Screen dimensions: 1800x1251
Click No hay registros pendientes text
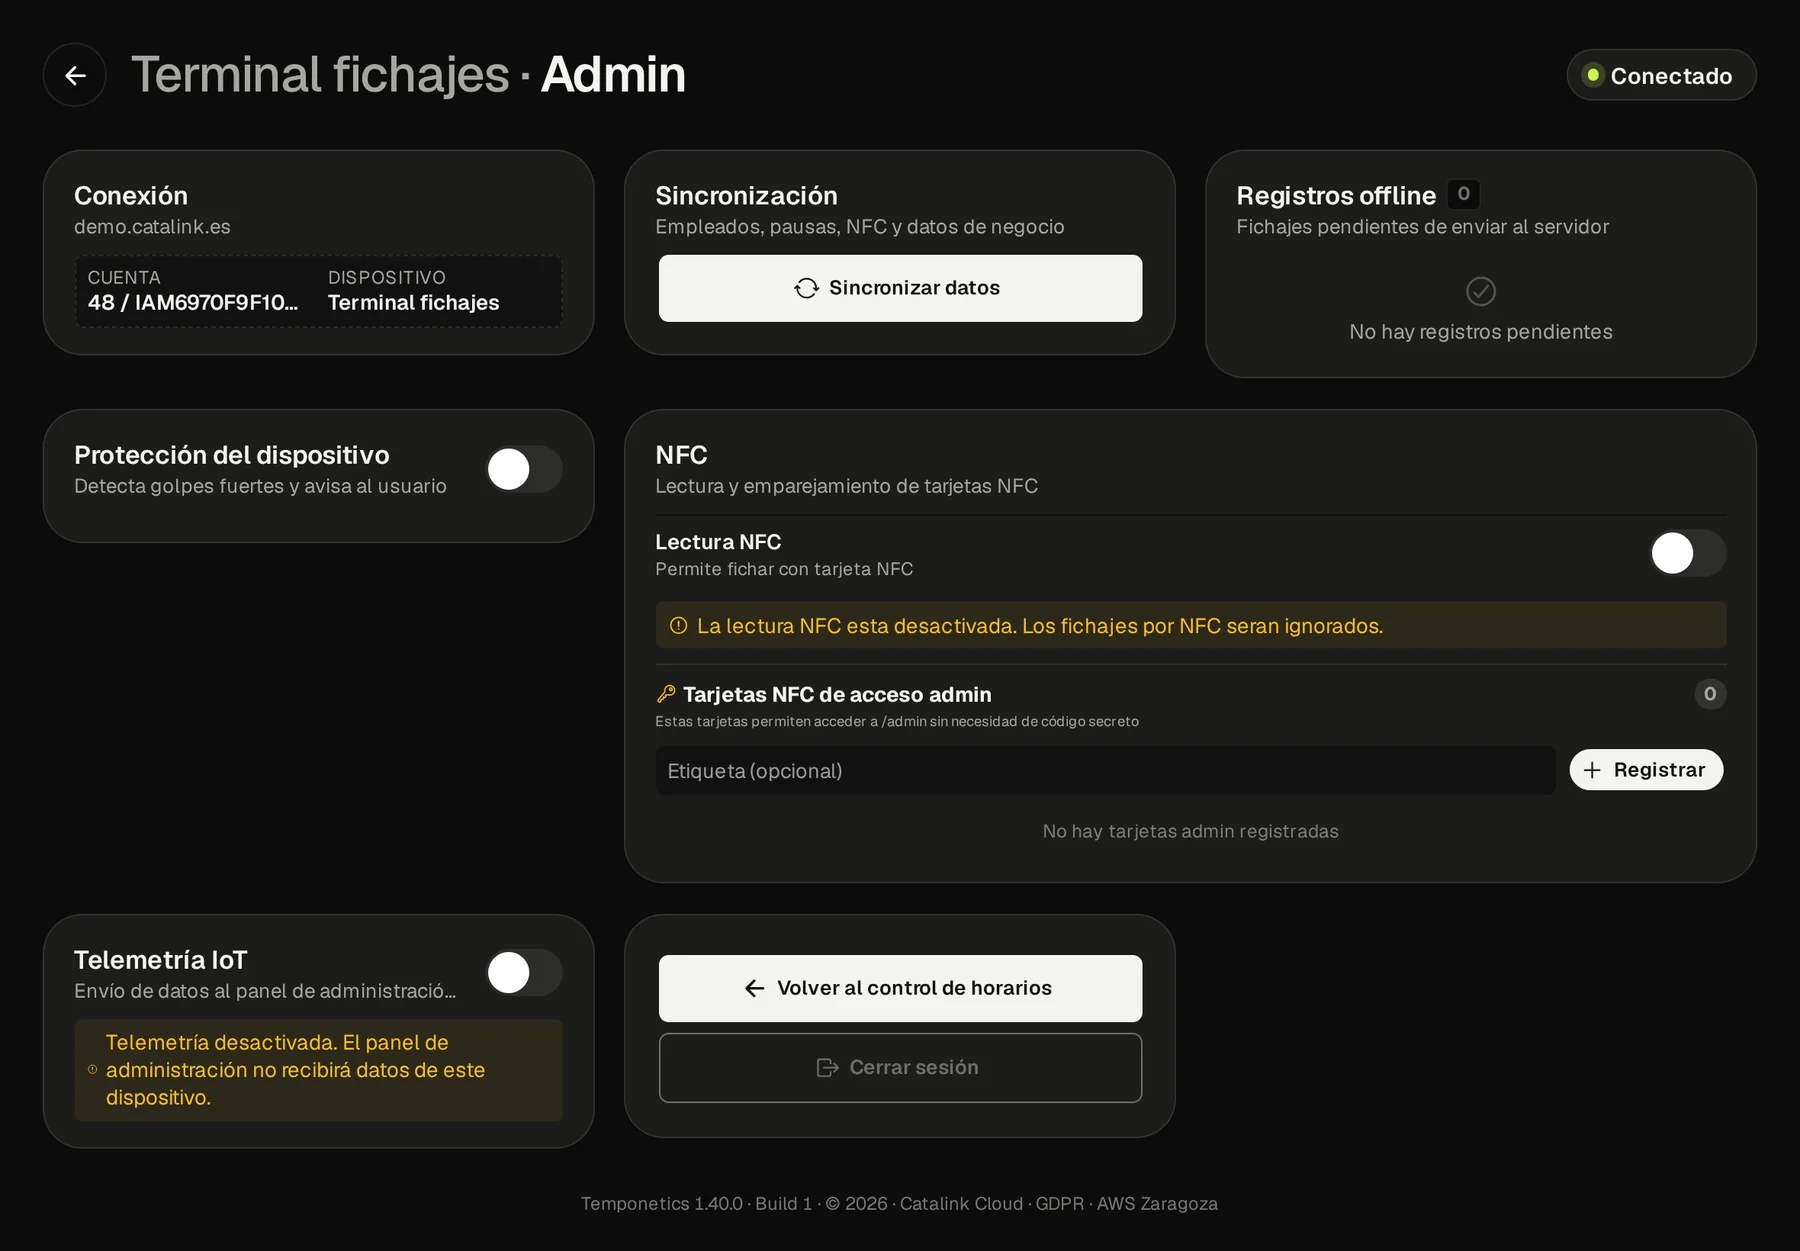click(1481, 332)
